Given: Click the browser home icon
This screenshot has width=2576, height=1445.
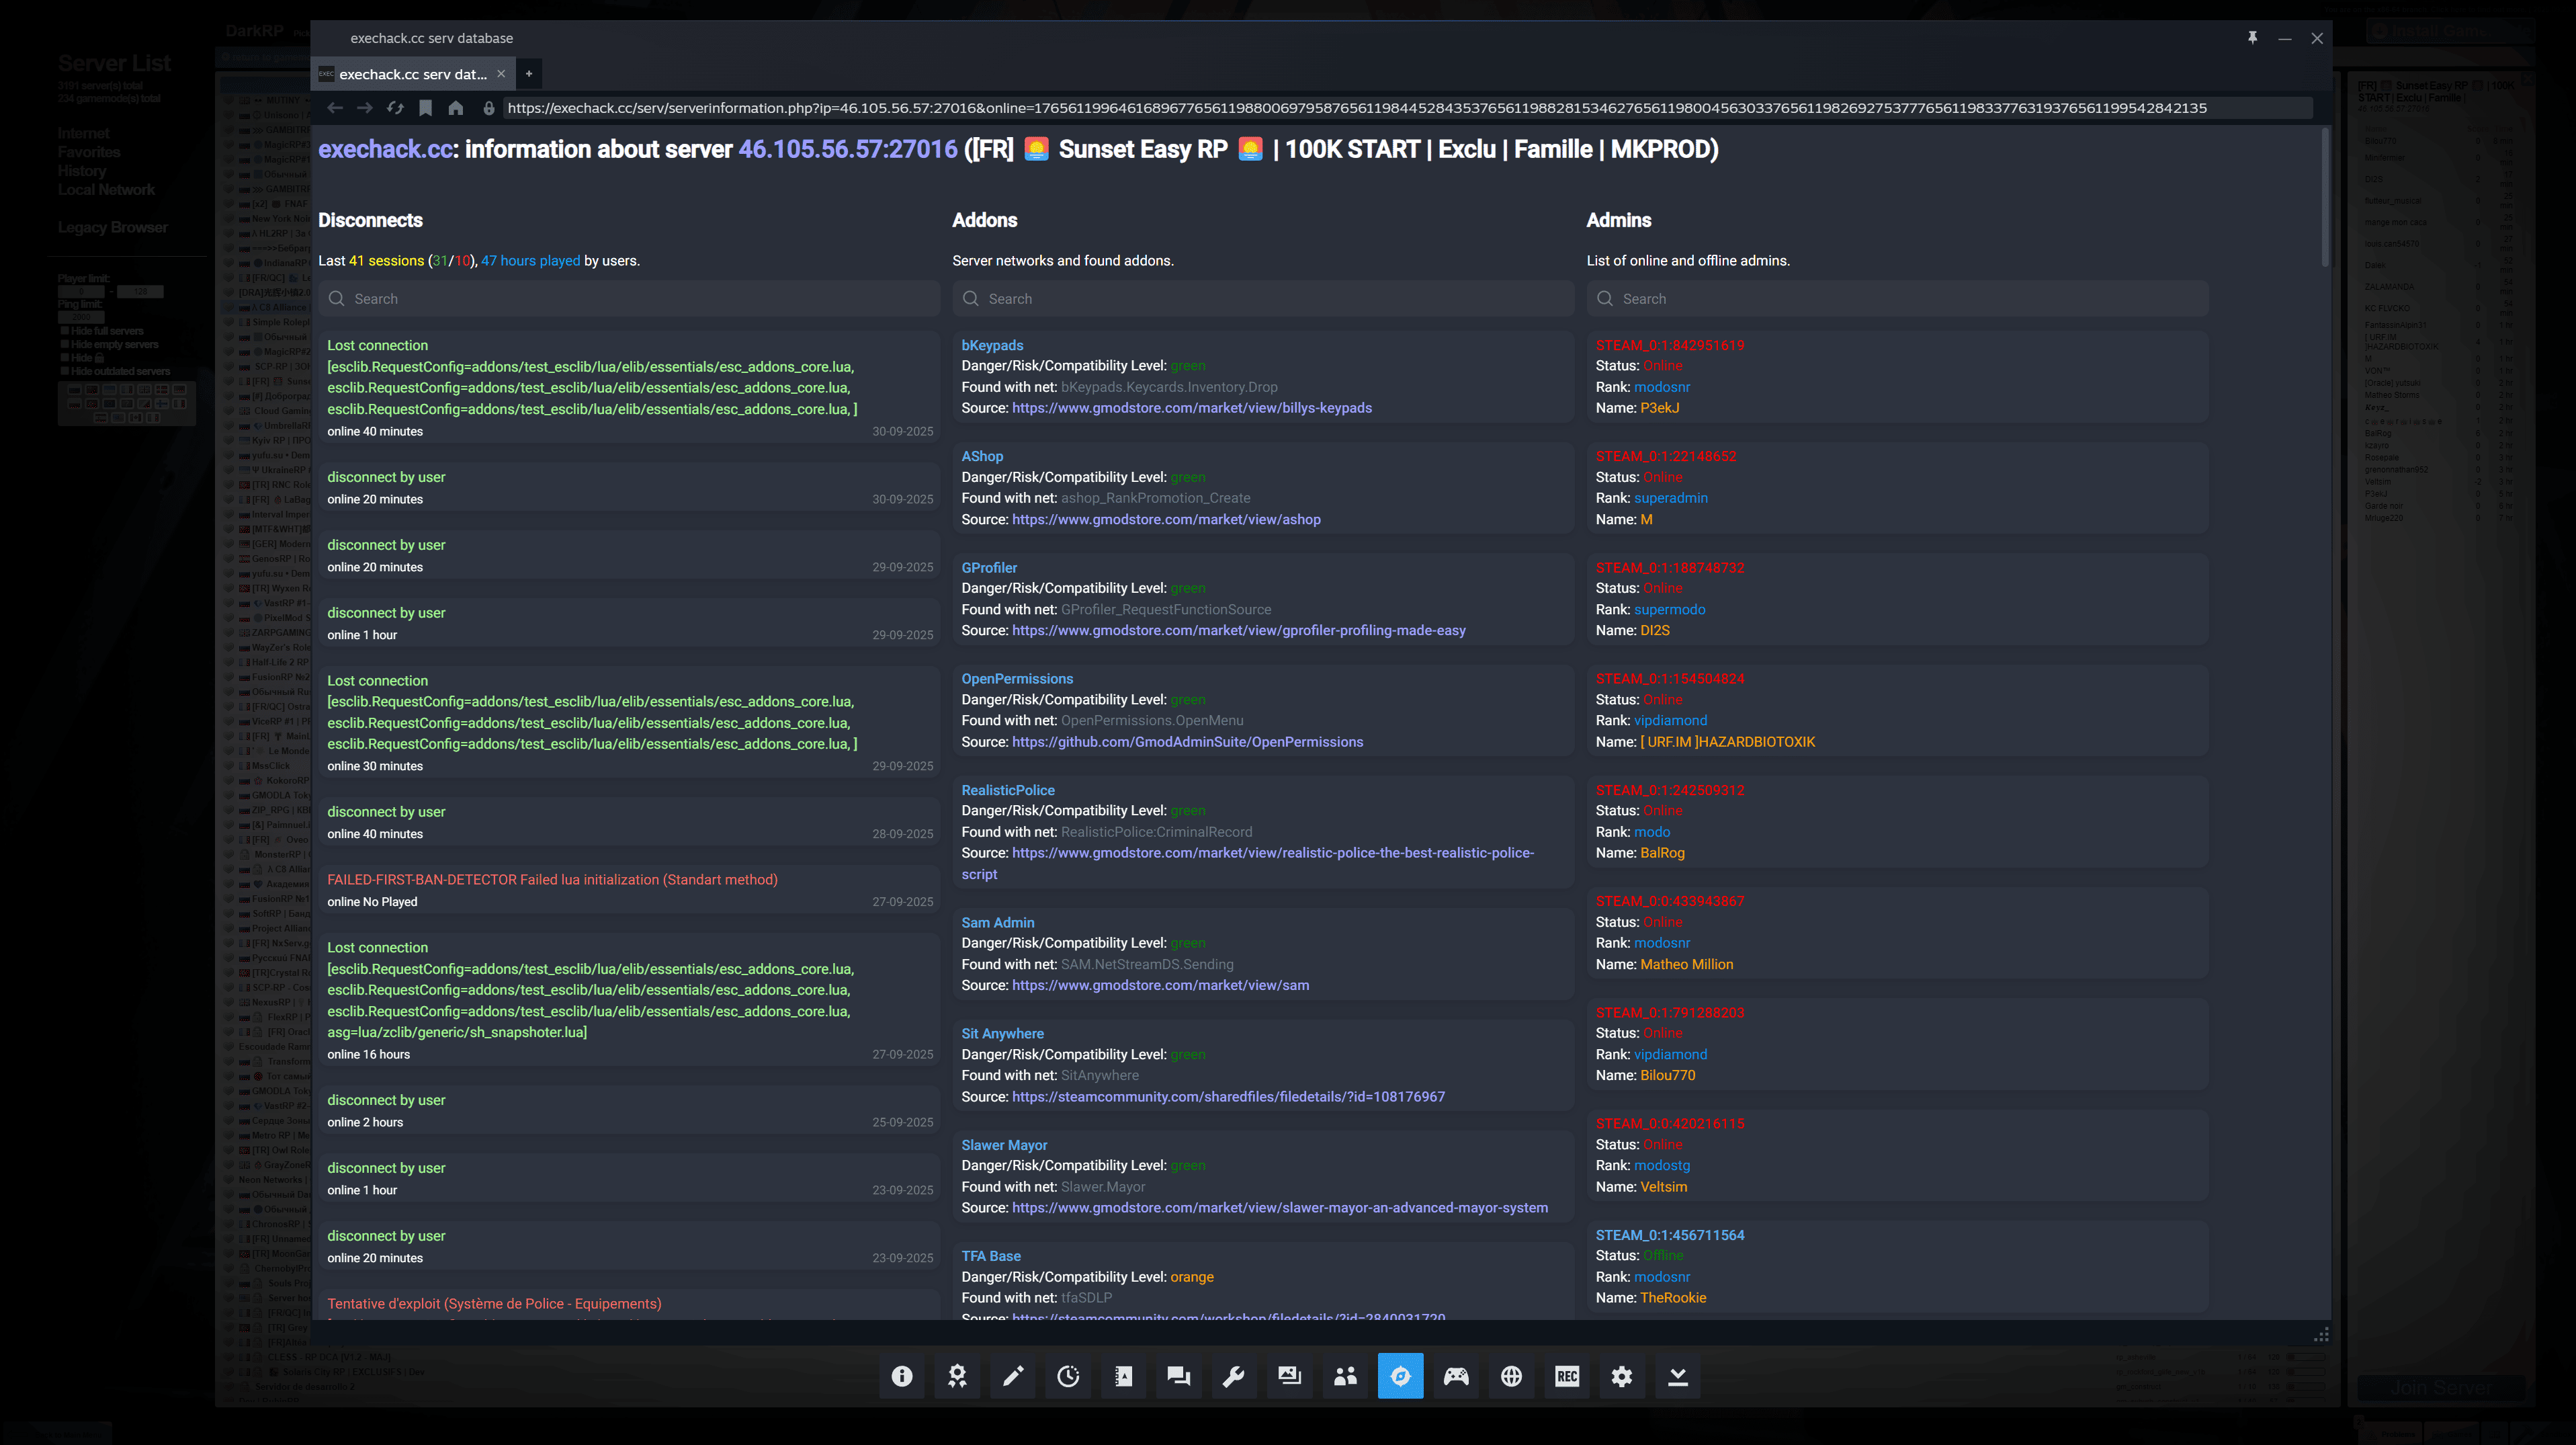Looking at the screenshot, I should click(456, 108).
